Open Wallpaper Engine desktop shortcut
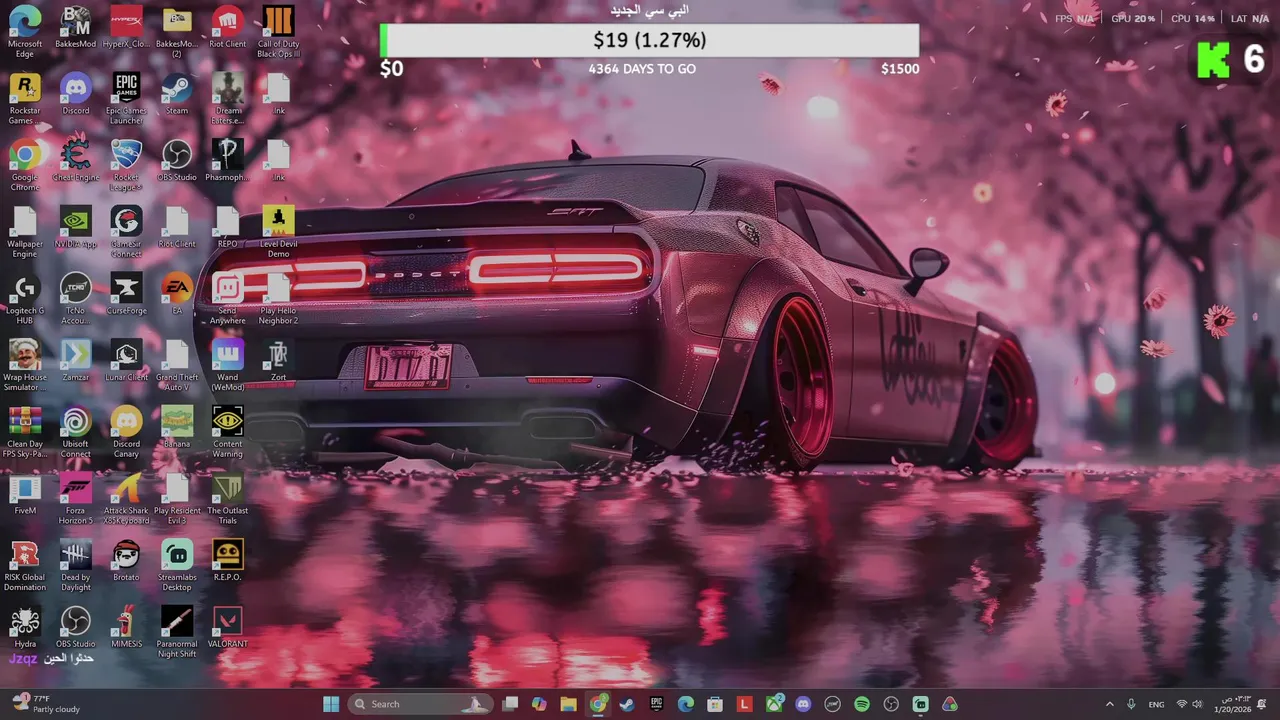Image resolution: width=1280 pixels, height=720 pixels. coord(25,231)
